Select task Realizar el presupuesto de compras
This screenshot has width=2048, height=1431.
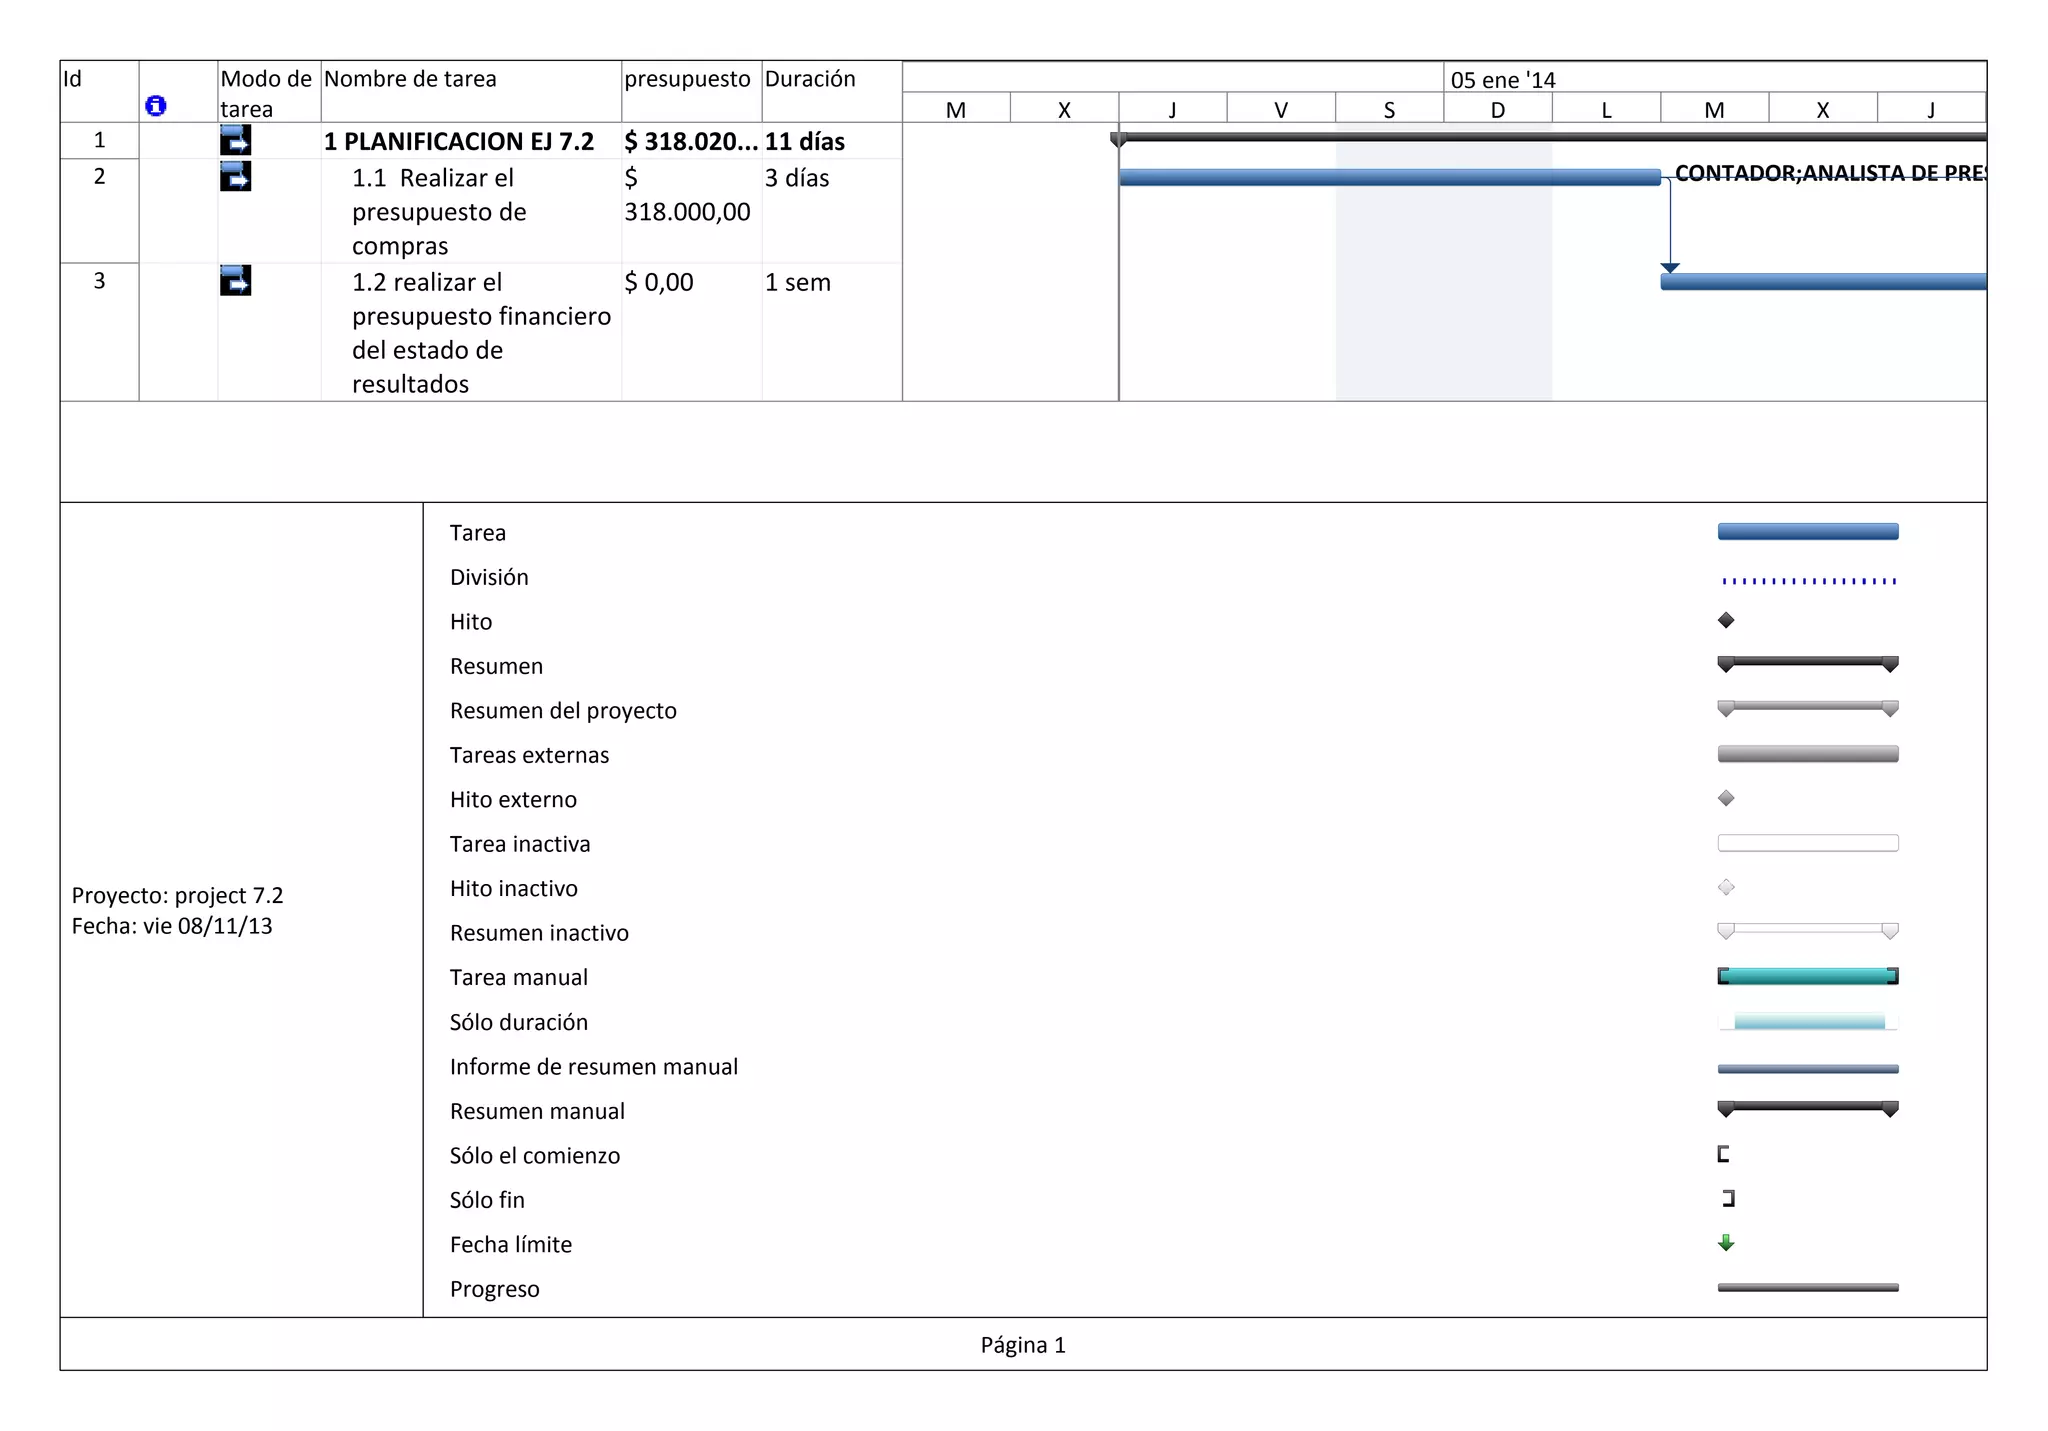[x=439, y=212]
